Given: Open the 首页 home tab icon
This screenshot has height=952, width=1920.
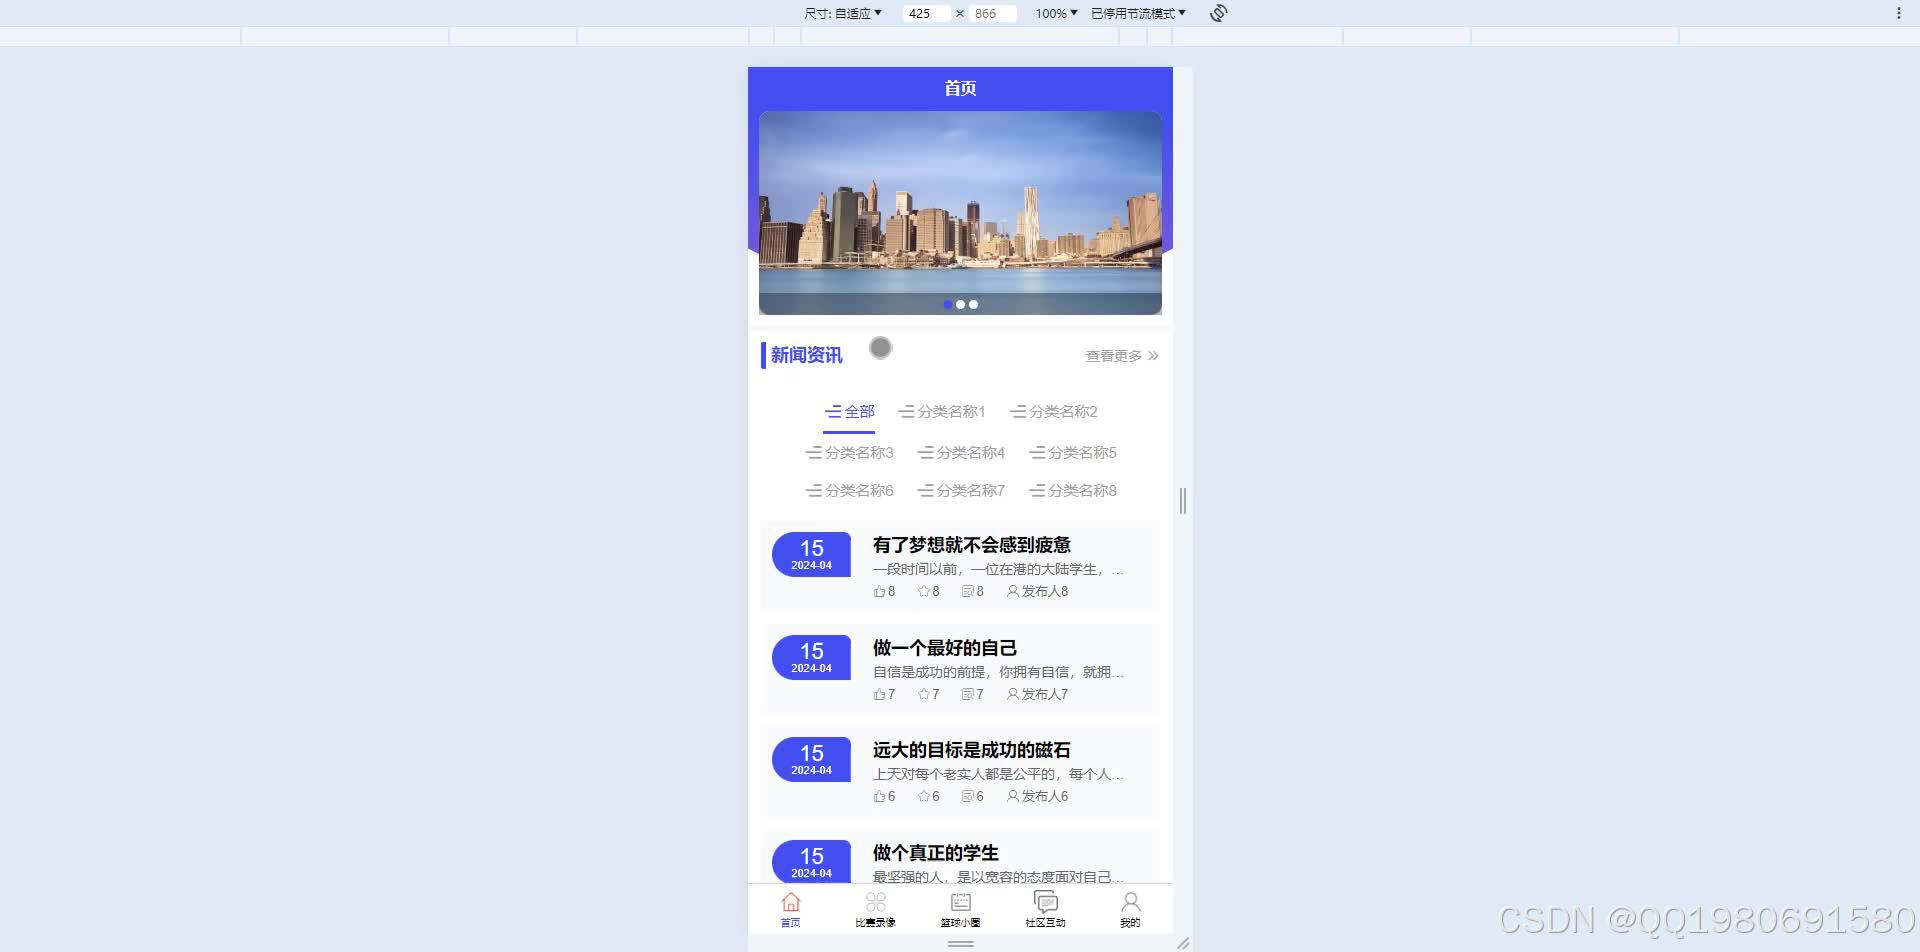Looking at the screenshot, I should 790,902.
